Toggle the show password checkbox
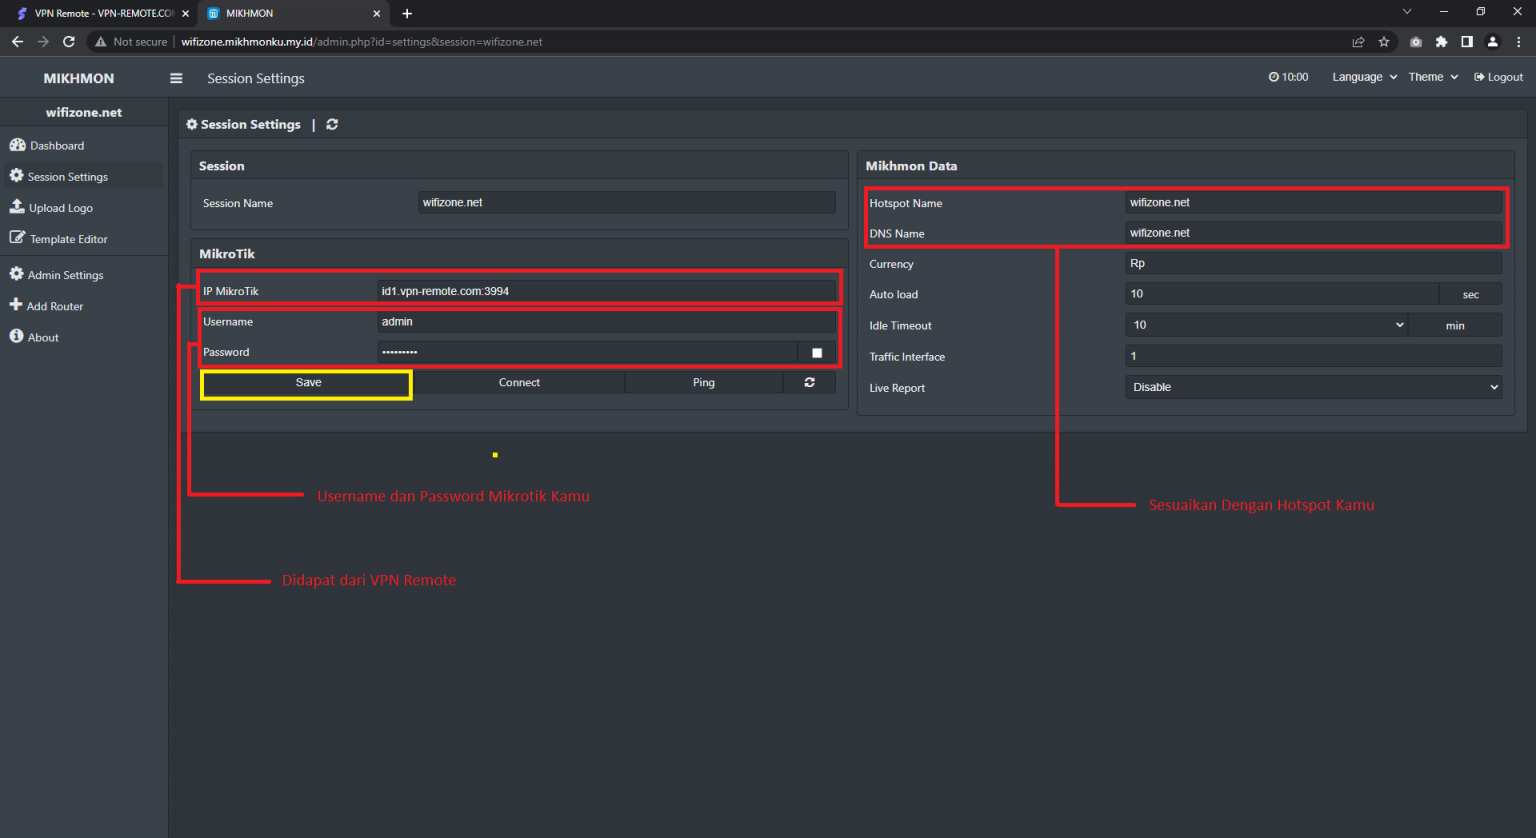 tap(817, 352)
